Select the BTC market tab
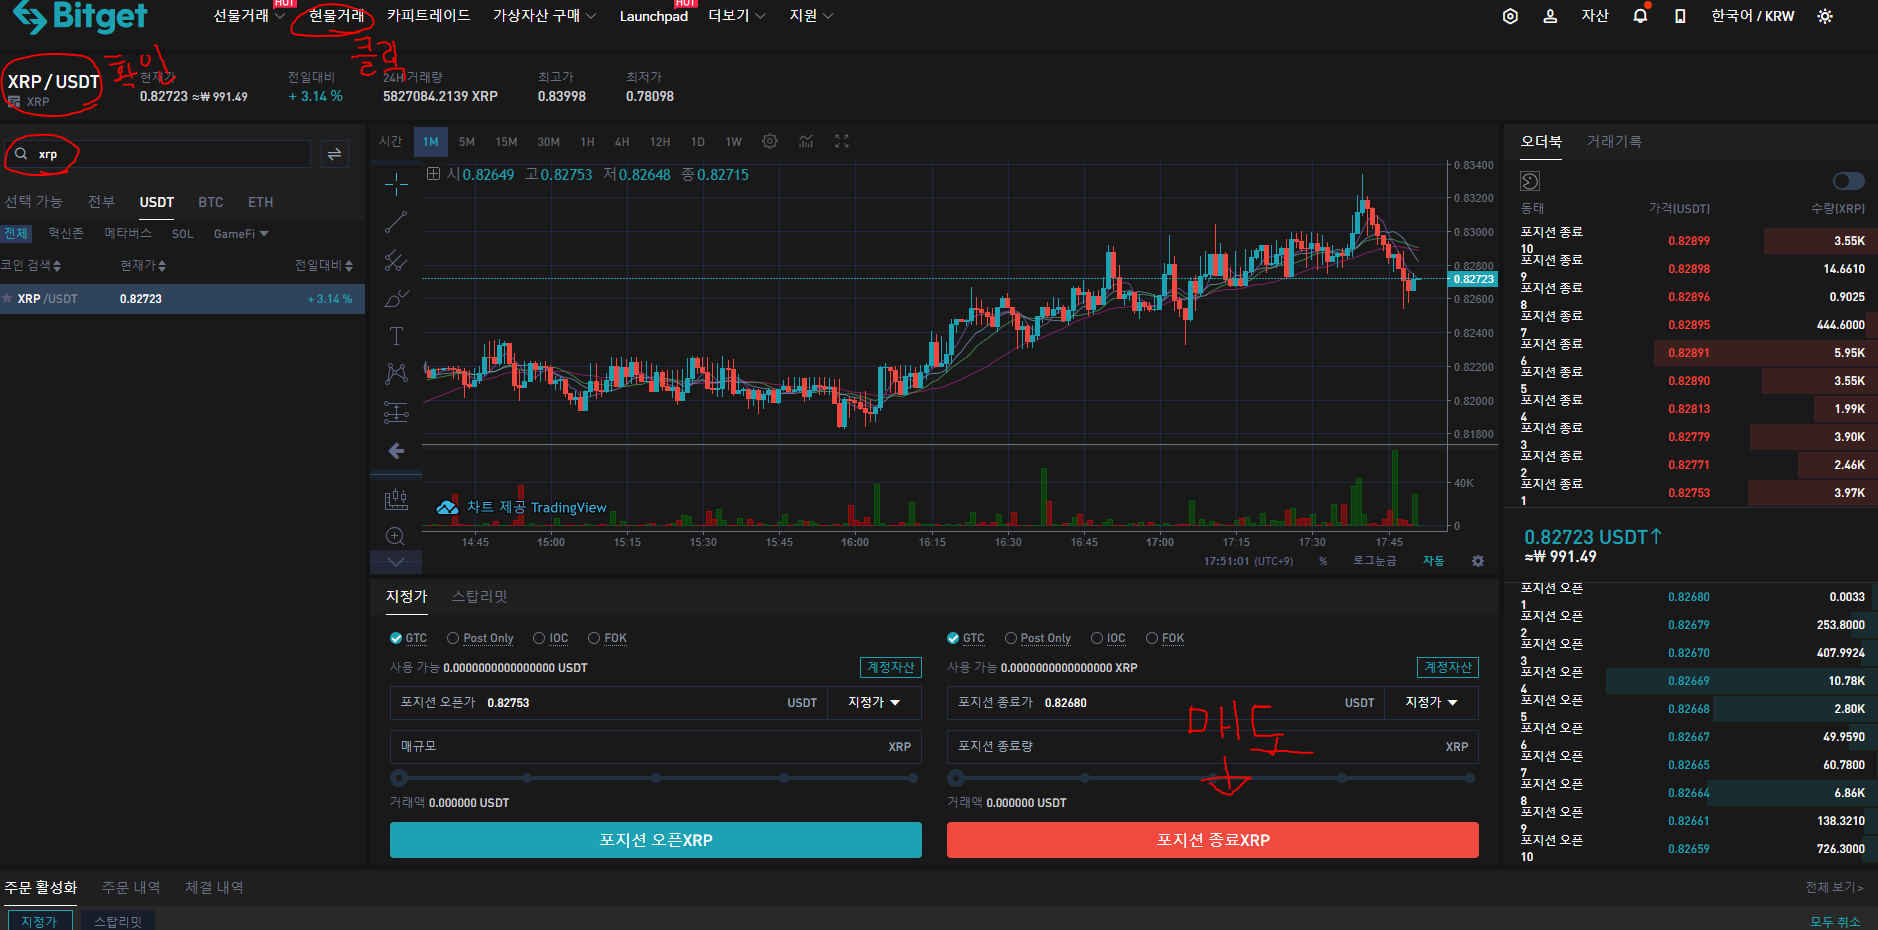Viewport: 1878px width, 930px height. point(211,202)
